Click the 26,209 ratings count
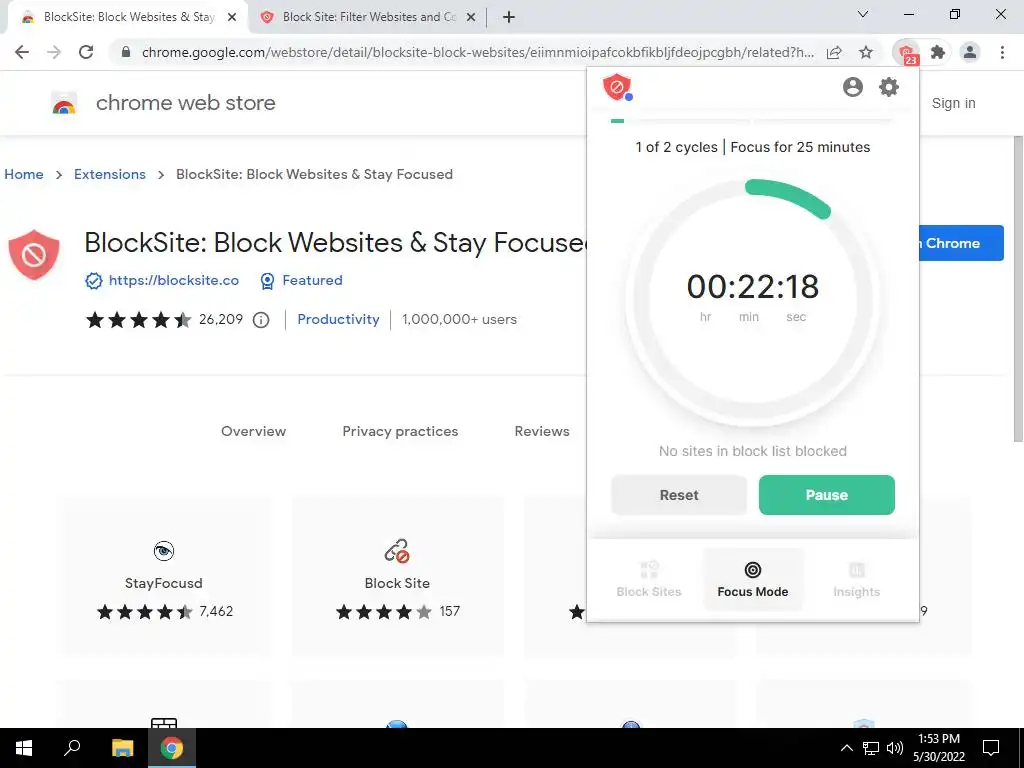The image size is (1024, 768). click(x=221, y=319)
